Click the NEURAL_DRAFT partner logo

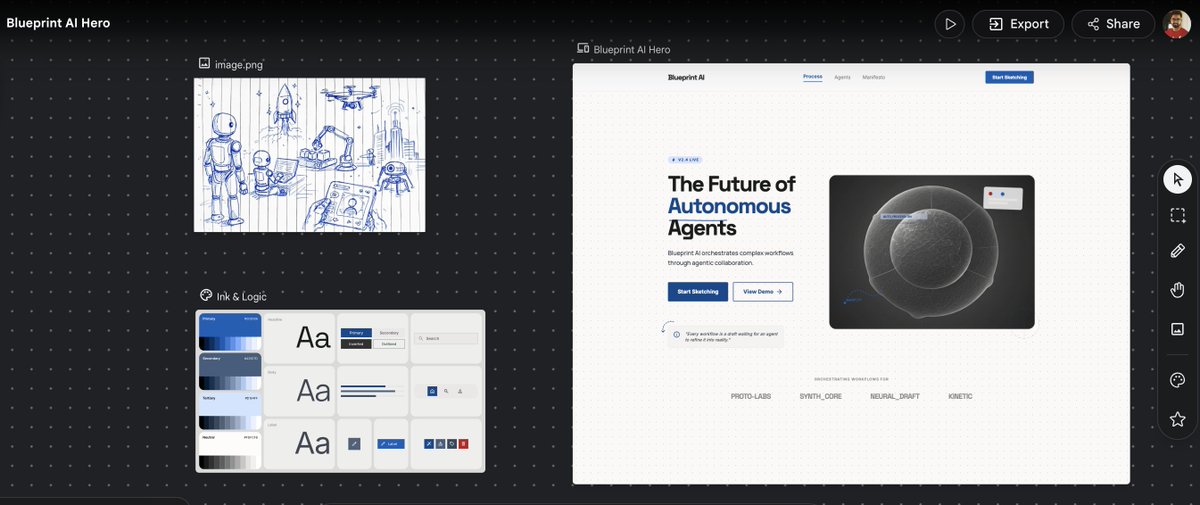tap(894, 396)
